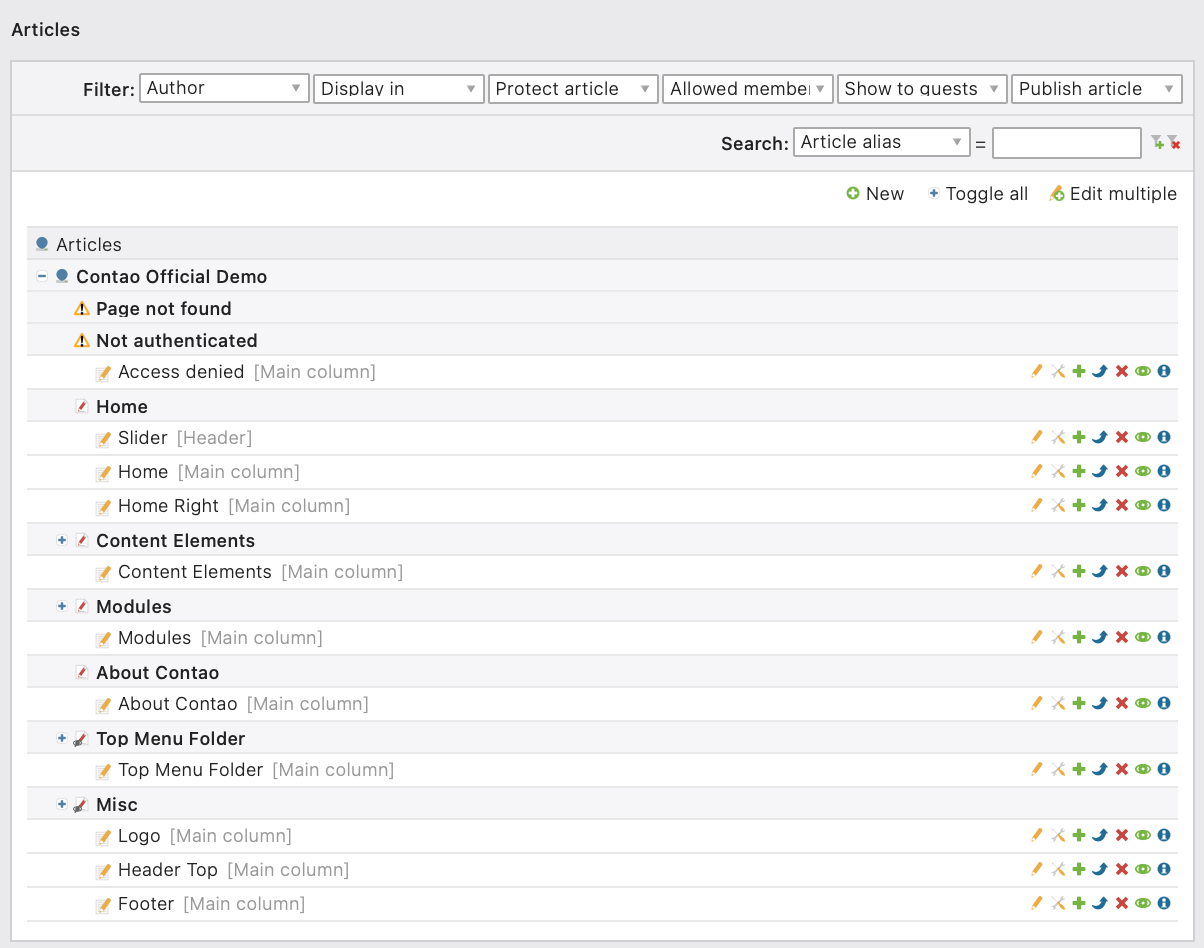This screenshot has height=948, width=1204.
Task: Open article settings for Slider
Action: coord(1058,438)
